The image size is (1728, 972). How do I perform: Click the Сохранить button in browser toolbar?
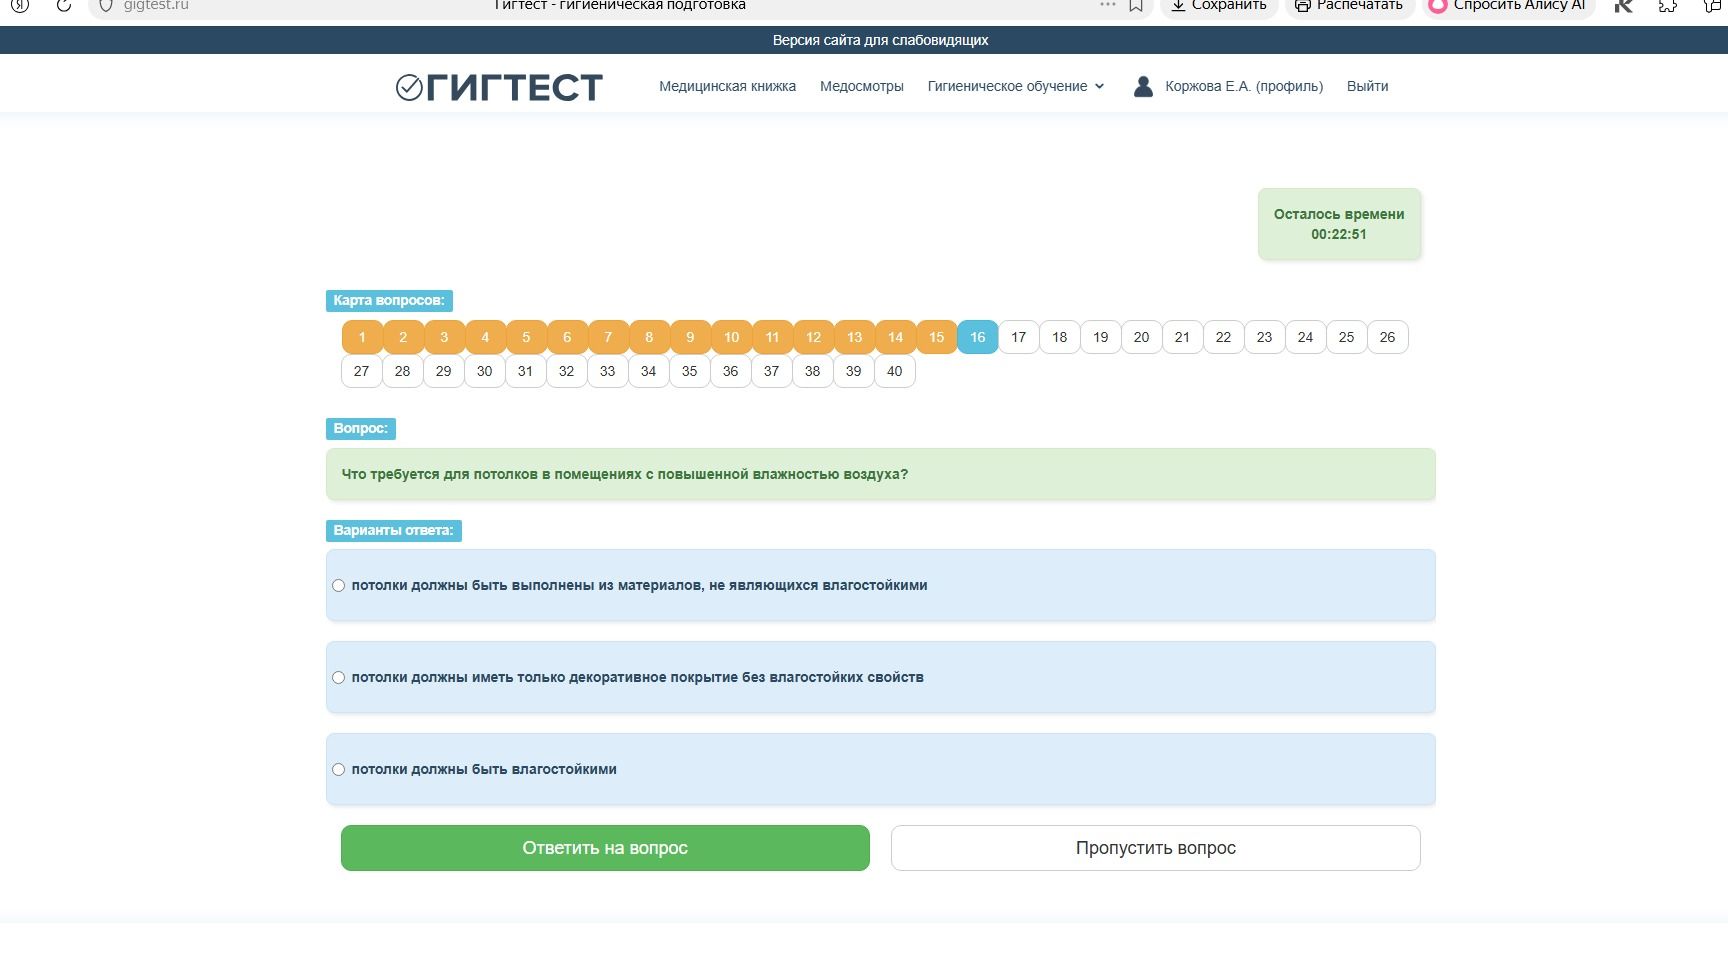pos(1218,5)
